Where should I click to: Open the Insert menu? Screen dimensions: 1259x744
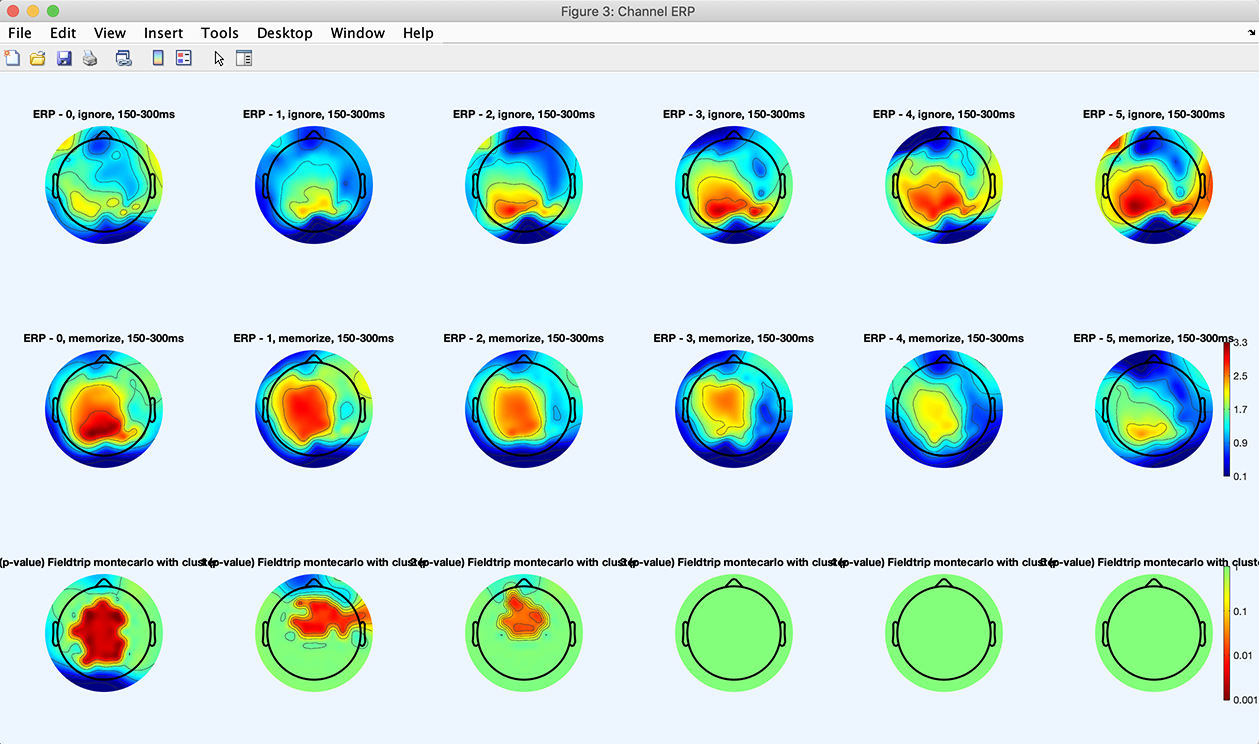(163, 33)
